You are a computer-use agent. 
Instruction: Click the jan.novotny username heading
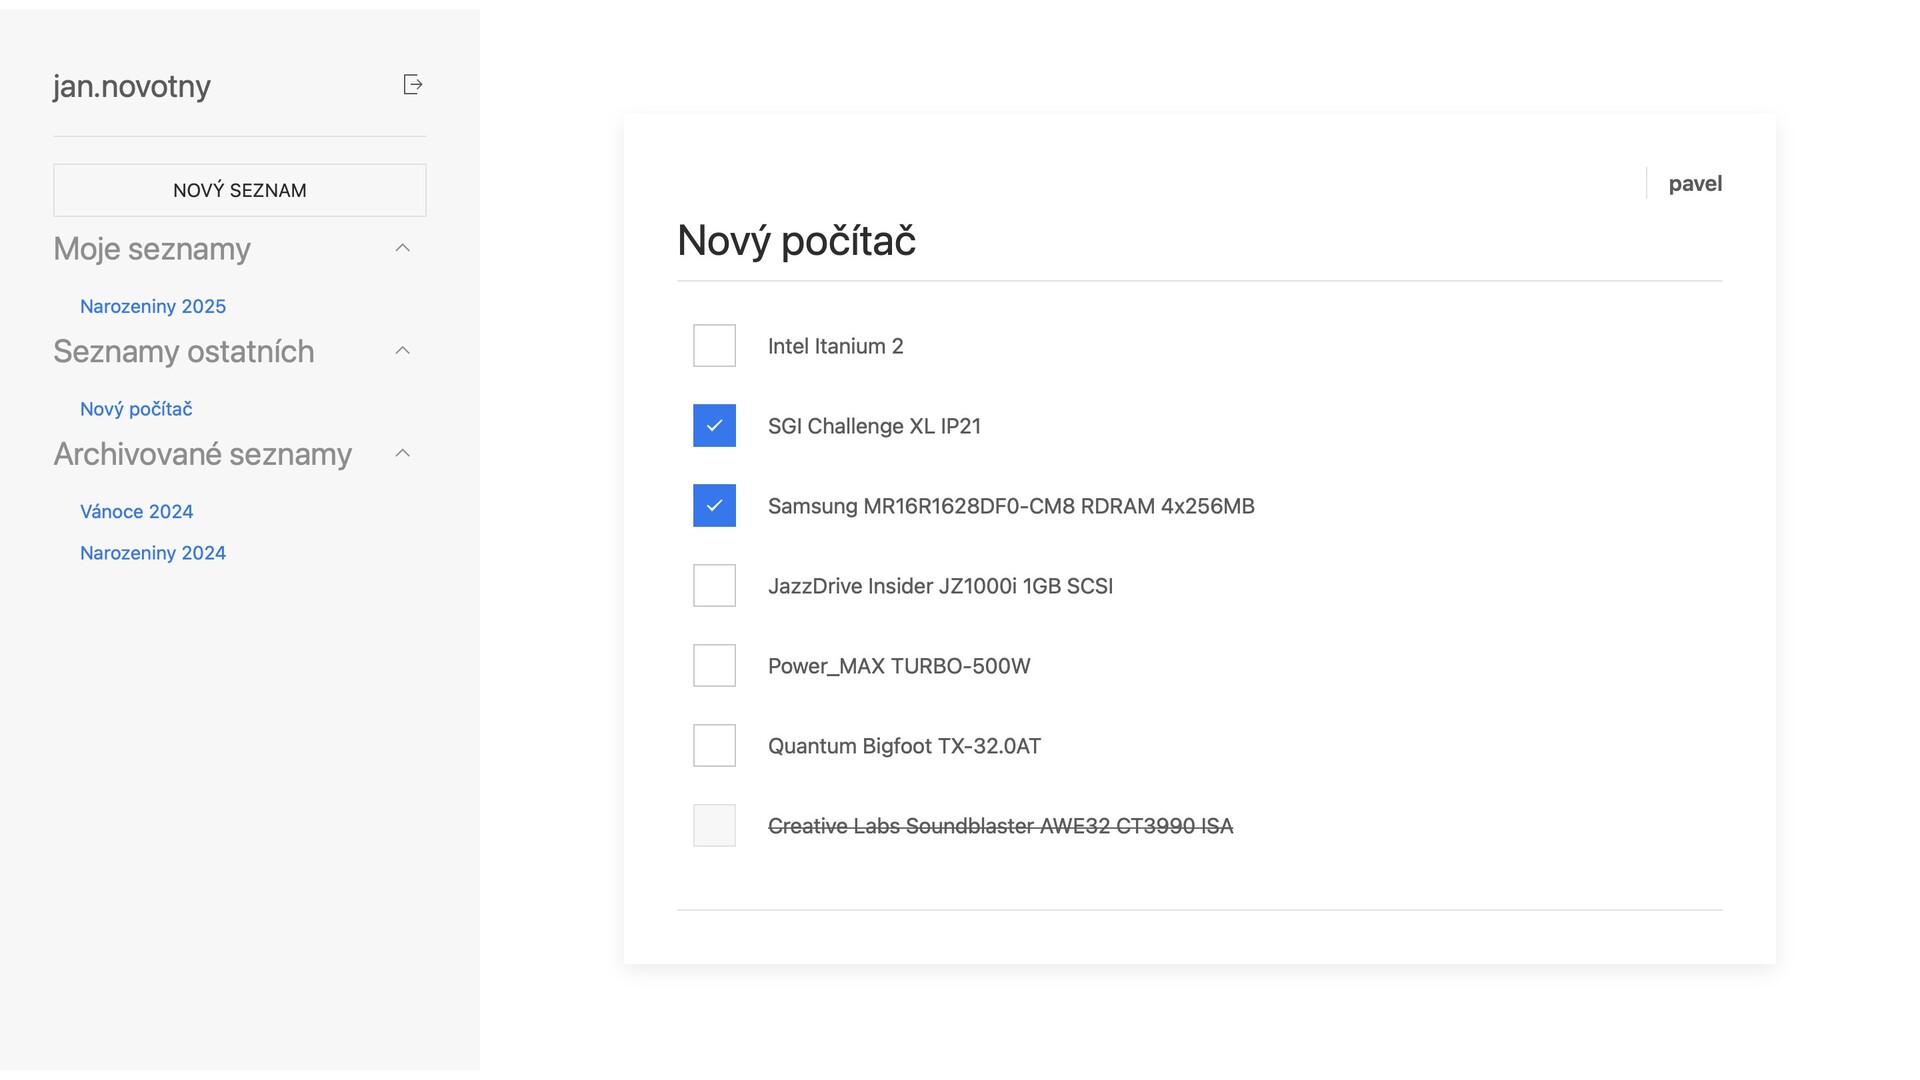(132, 86)
